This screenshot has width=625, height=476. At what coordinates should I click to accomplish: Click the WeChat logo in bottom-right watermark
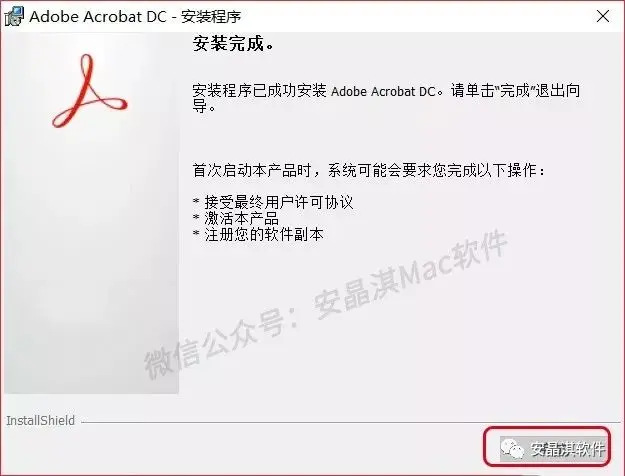click(512, 449)
